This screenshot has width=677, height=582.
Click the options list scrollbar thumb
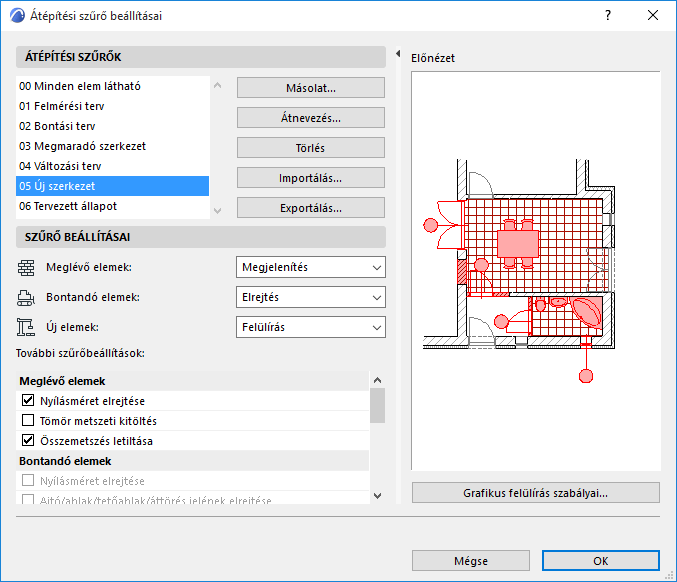click(x=377, y=405)
